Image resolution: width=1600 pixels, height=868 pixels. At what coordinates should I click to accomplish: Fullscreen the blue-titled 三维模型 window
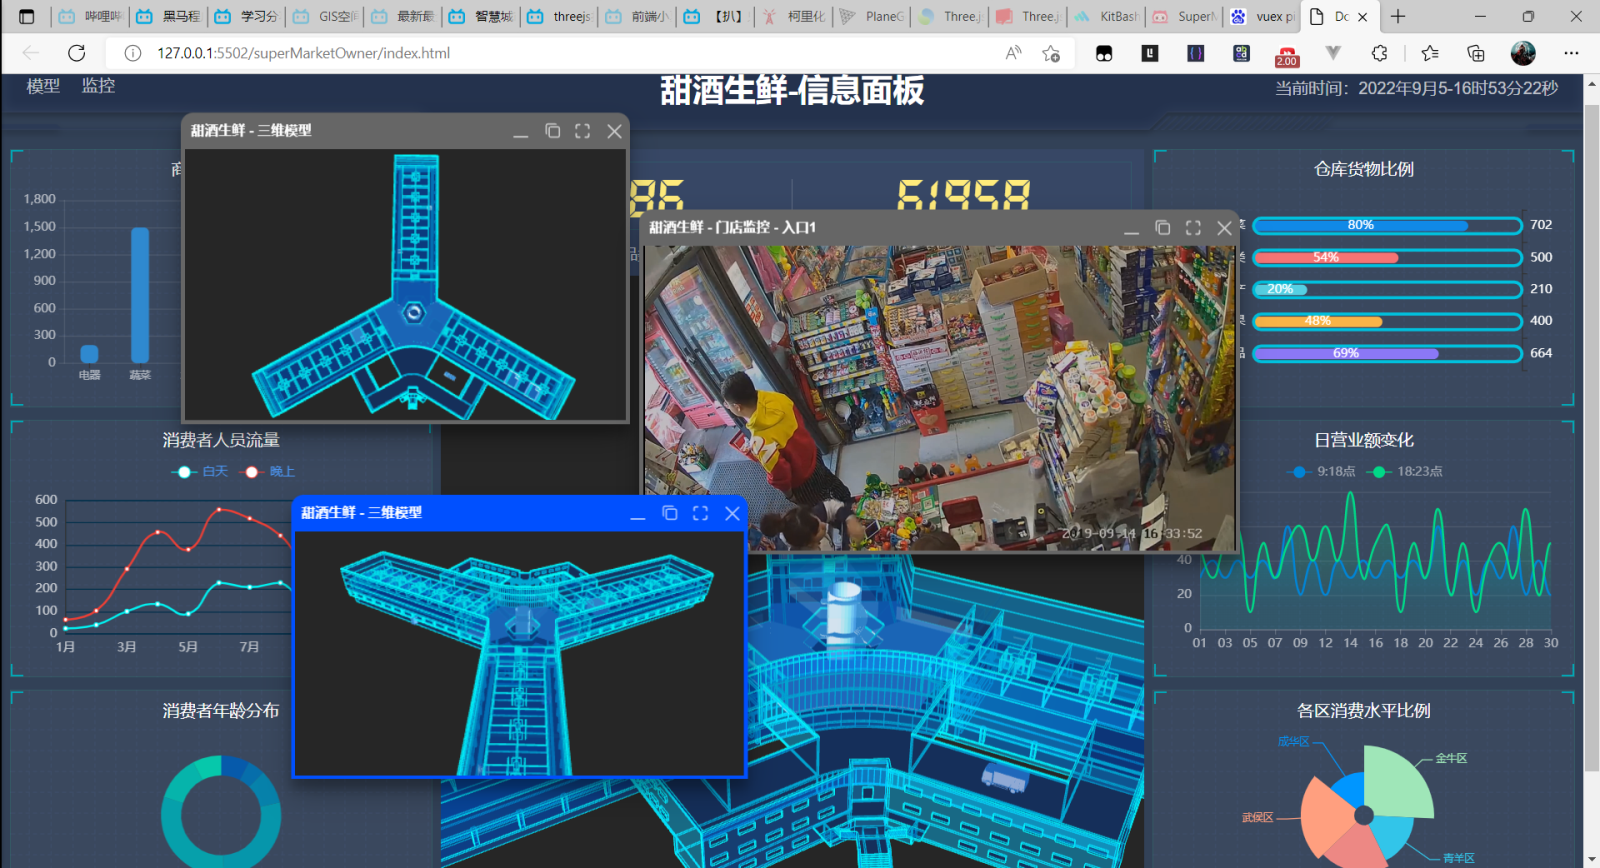pyautogui.click(x=700, y=513)
